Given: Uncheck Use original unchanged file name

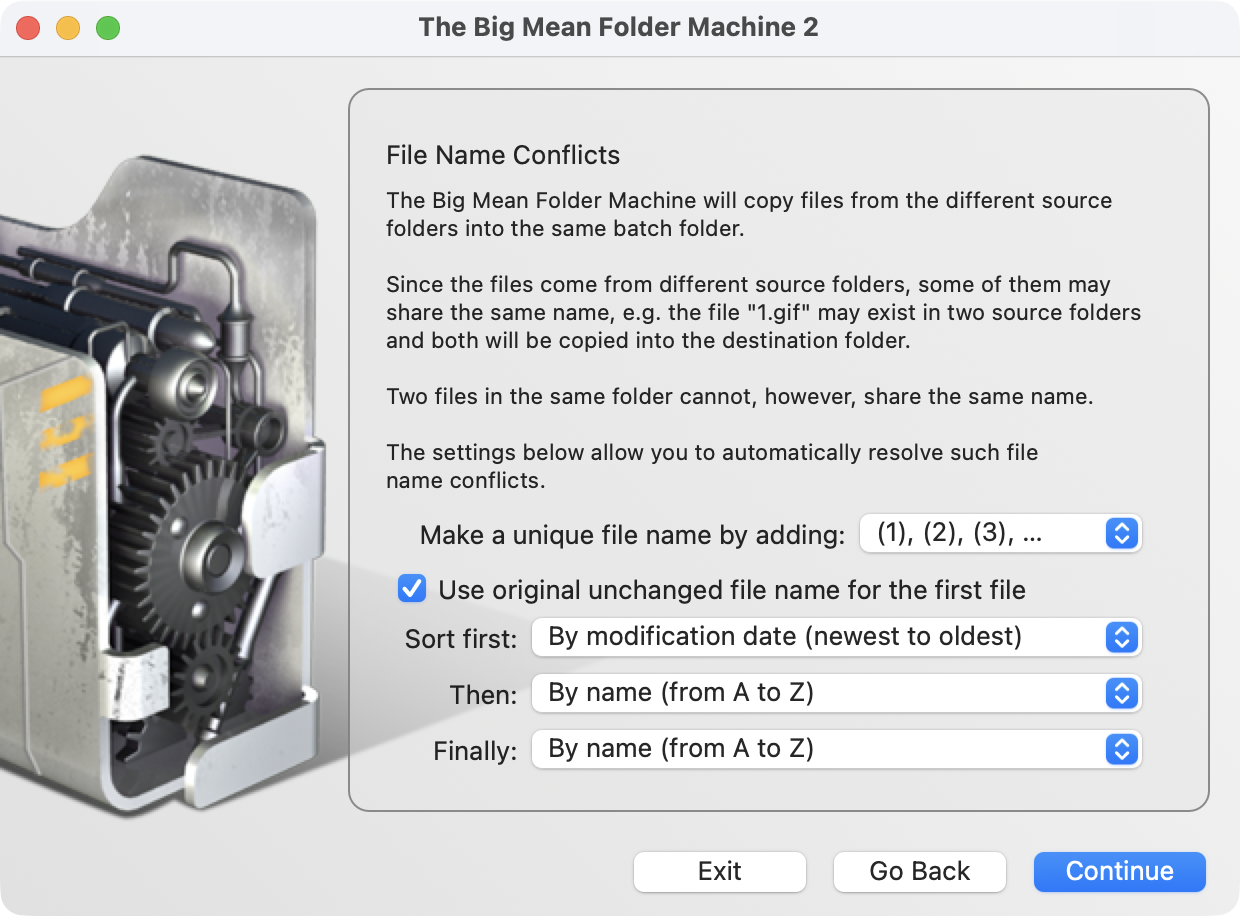Looking at the screenshot, I should [x=412, y=589].
